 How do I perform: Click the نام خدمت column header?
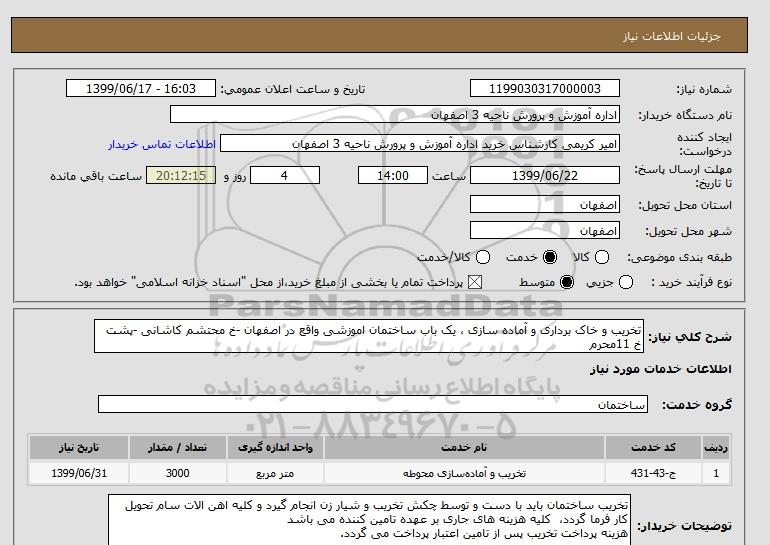pos(464,447)
